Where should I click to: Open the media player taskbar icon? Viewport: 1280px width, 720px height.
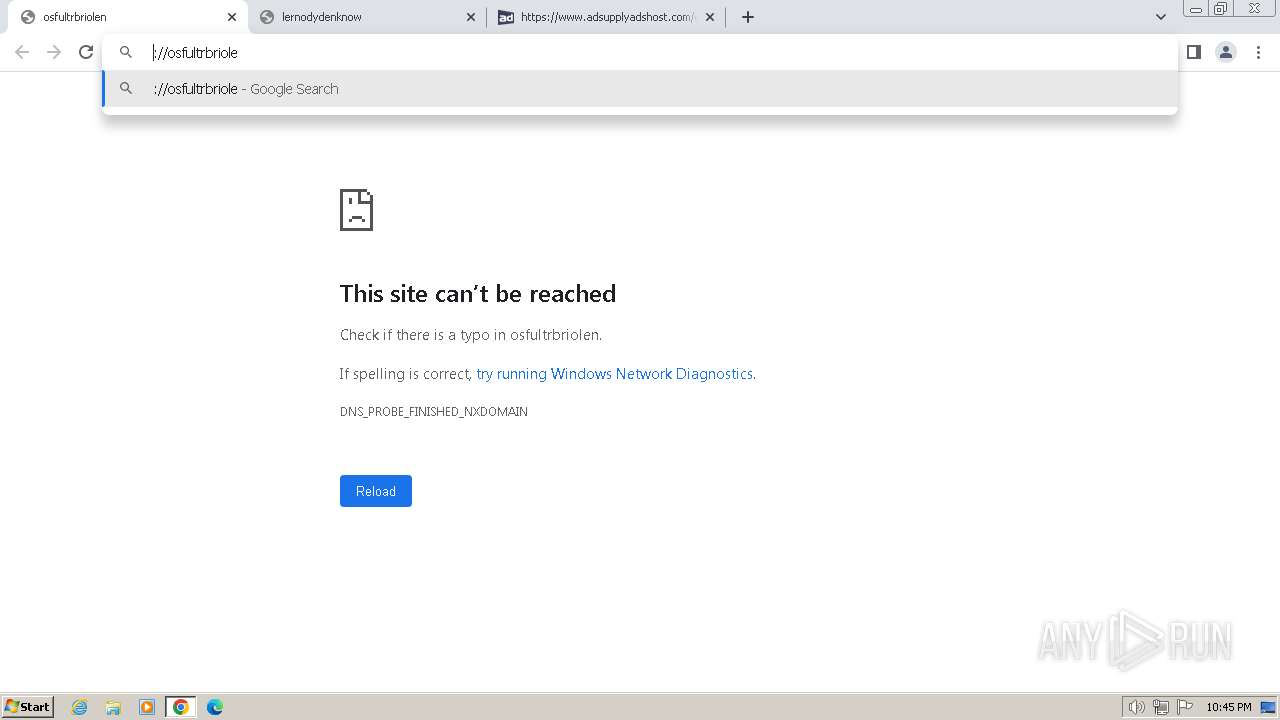pos(147,707)
